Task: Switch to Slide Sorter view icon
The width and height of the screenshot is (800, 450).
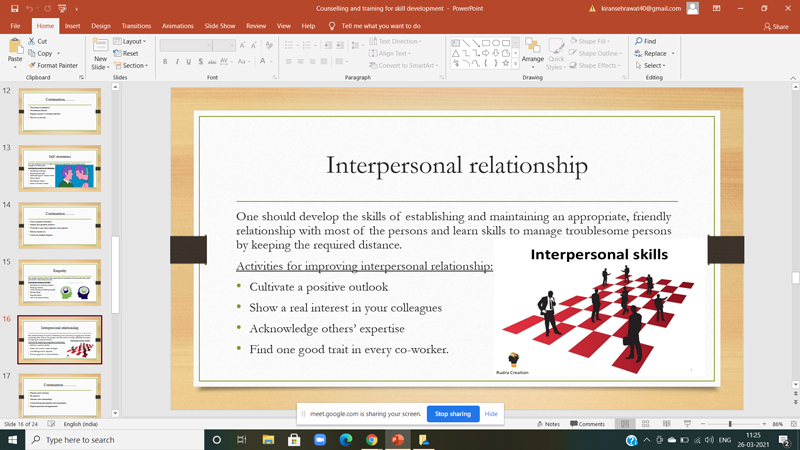Action: tap(643, 424)
